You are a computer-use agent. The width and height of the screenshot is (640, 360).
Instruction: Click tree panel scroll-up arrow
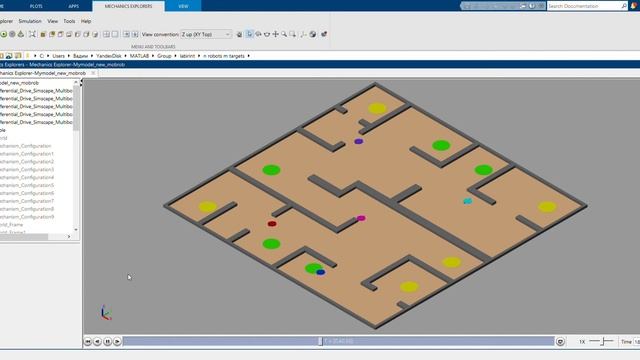76,82
